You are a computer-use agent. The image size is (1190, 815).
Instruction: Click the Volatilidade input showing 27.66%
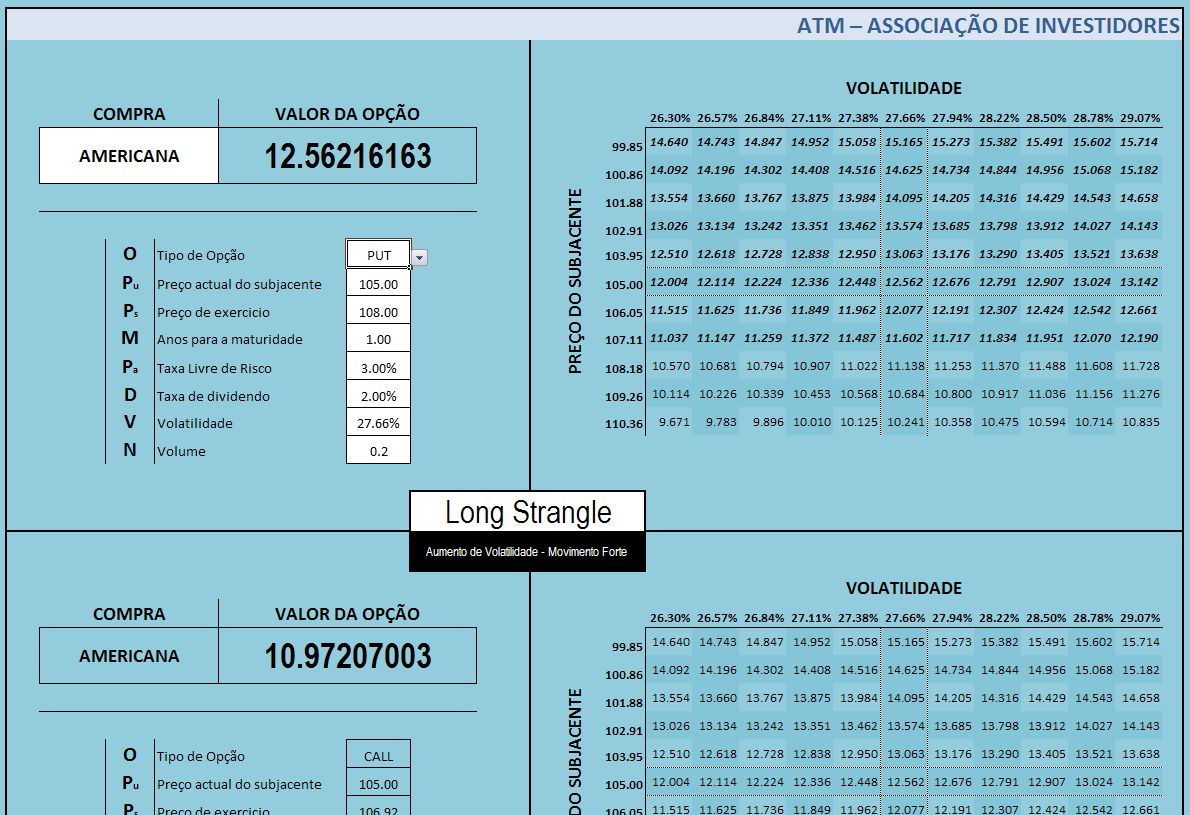[x=378, y=423]
